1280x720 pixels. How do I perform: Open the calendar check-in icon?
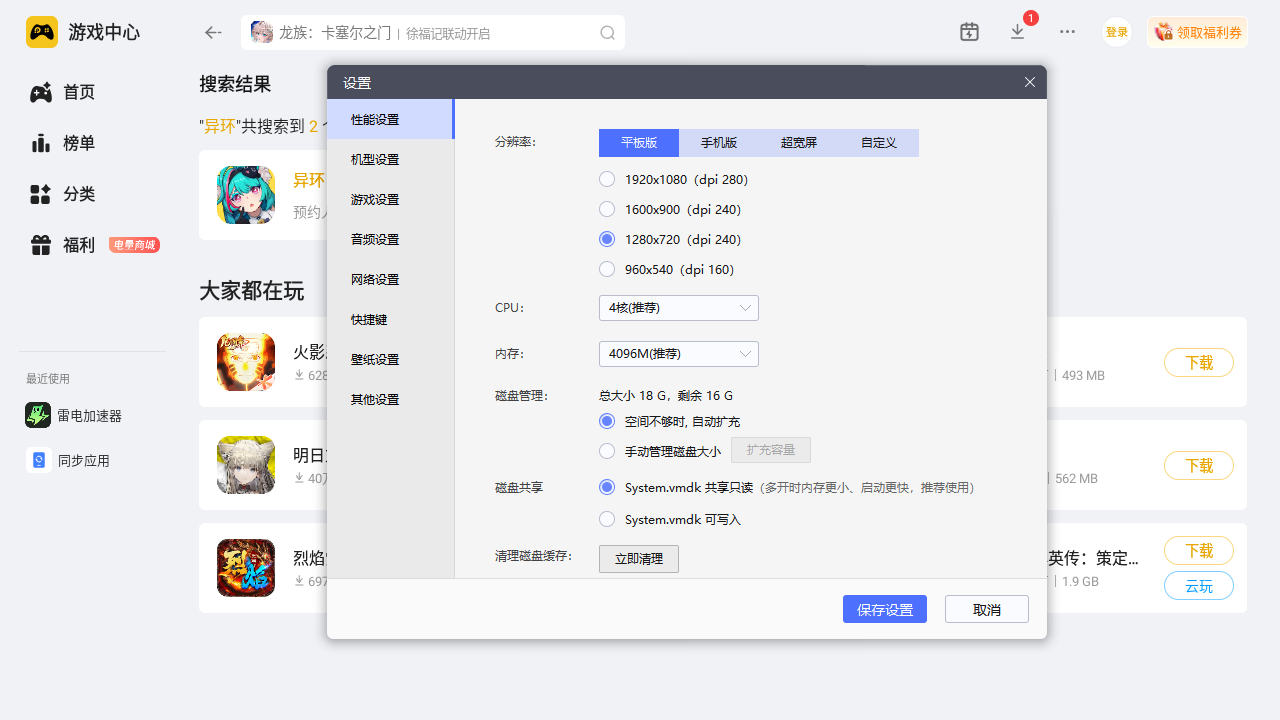coord(969,32)
